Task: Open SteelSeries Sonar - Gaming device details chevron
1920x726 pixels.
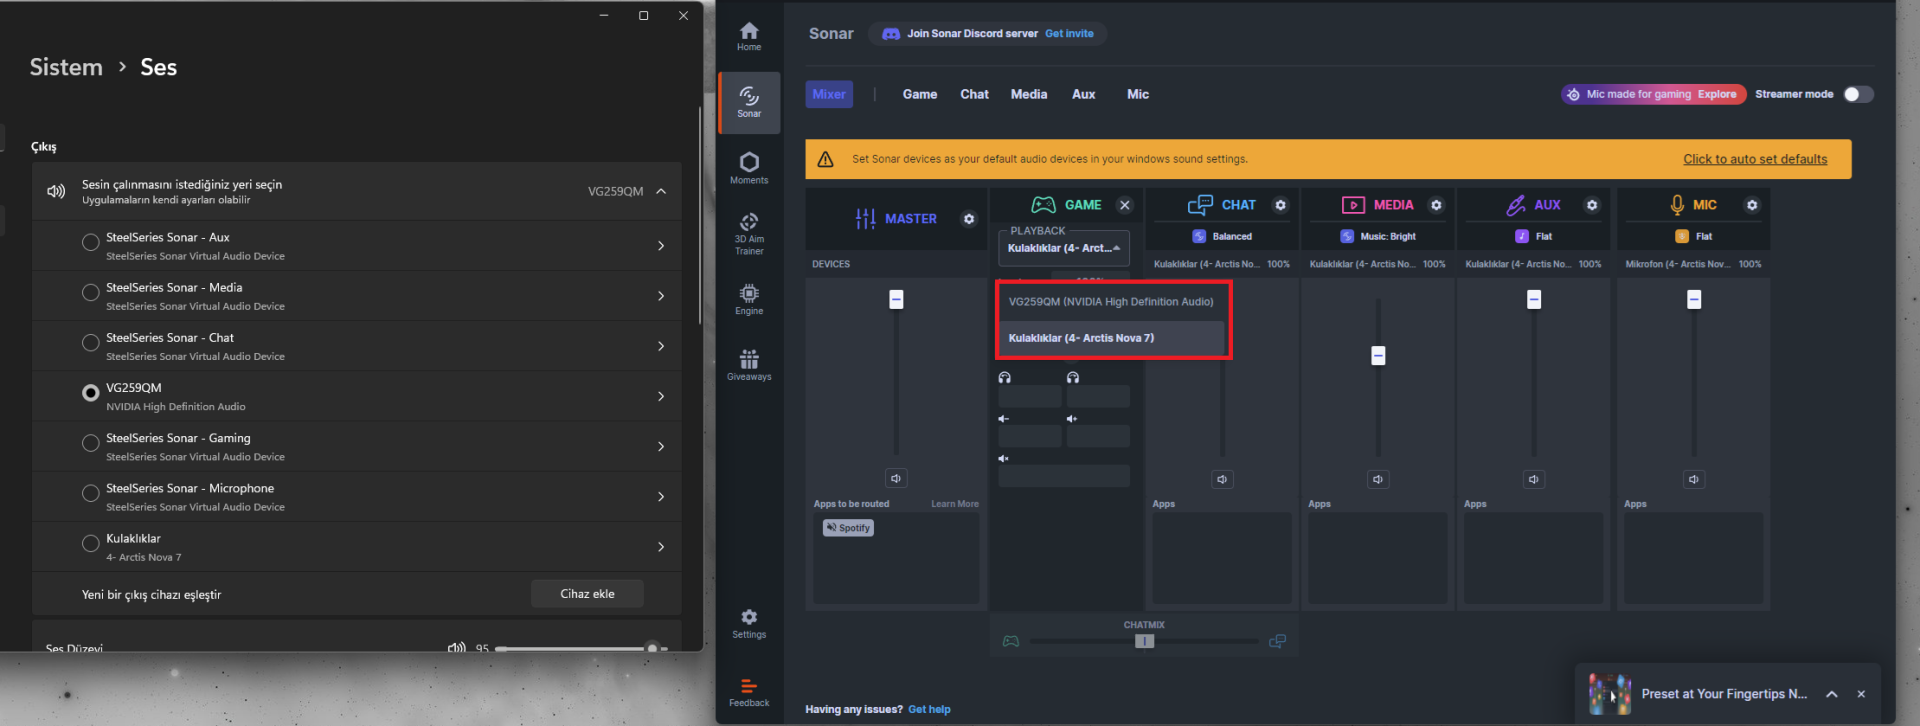Action: pos(661,447)
